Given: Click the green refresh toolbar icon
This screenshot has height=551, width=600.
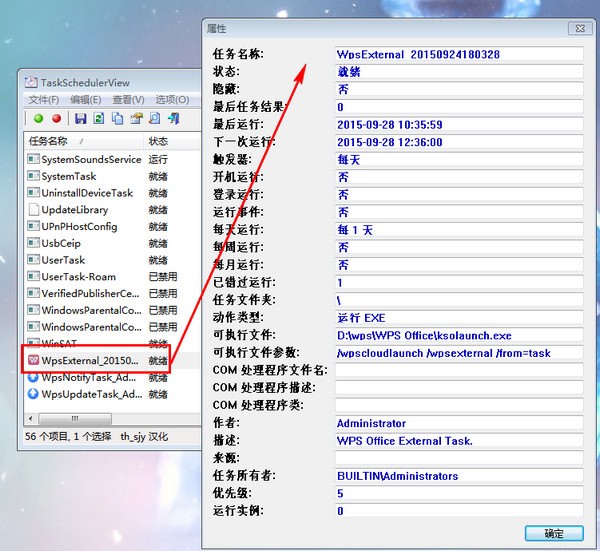Looking at the screenshot, I should point(99,119).
